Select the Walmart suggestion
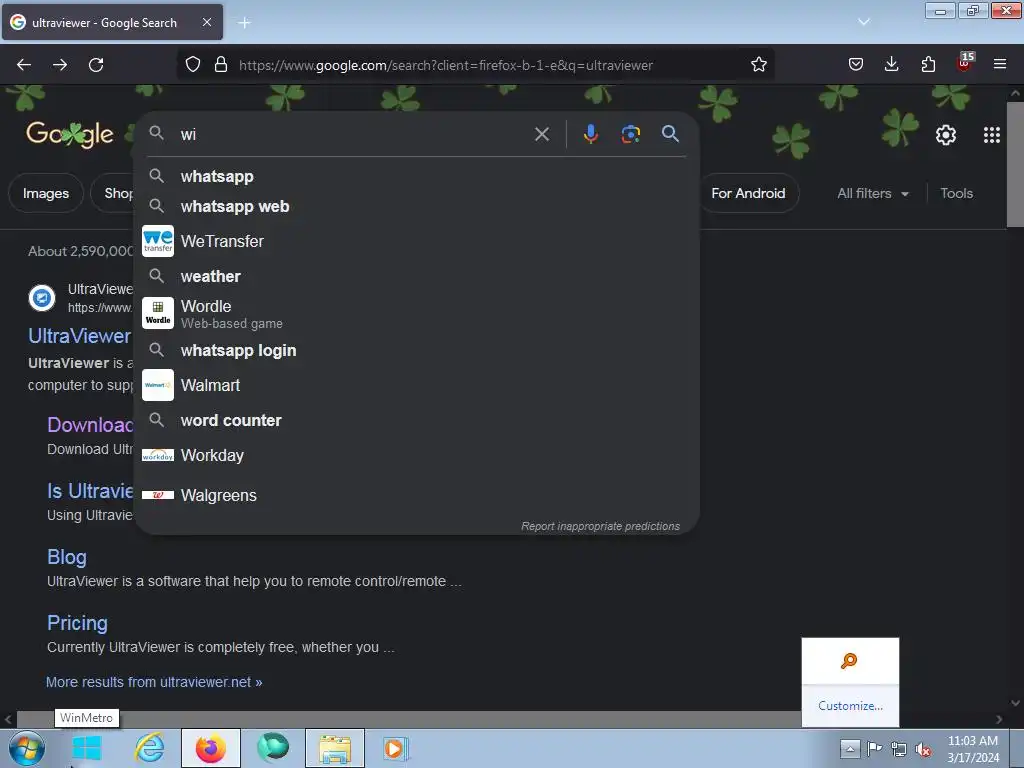The width and height of the screenshot is (1024, 768). coord(417,385)
